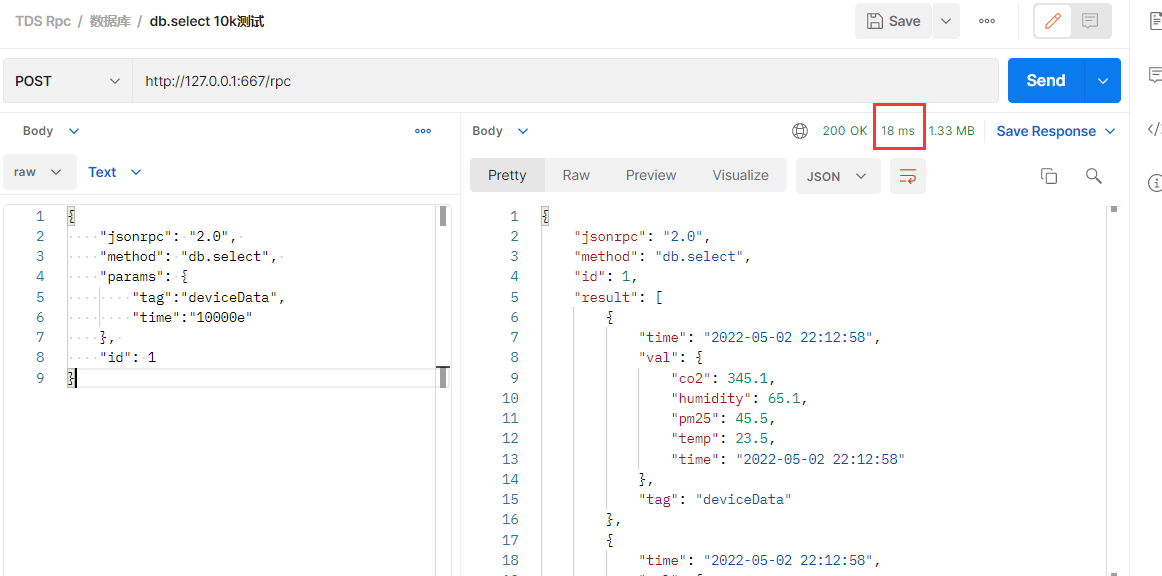Copy the response with the copy icon

click(x=1048, y=176)
